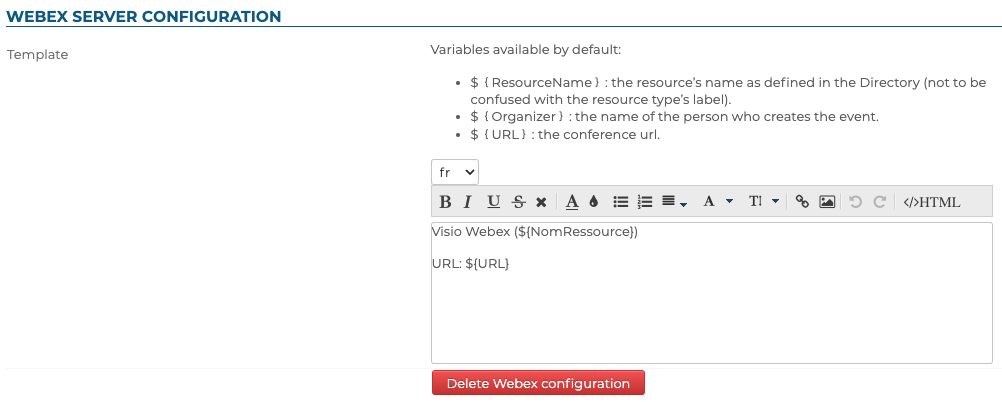Viewport: 1002px width, 402px height.
Task: Open the font family dropdown
Action: 718,202
